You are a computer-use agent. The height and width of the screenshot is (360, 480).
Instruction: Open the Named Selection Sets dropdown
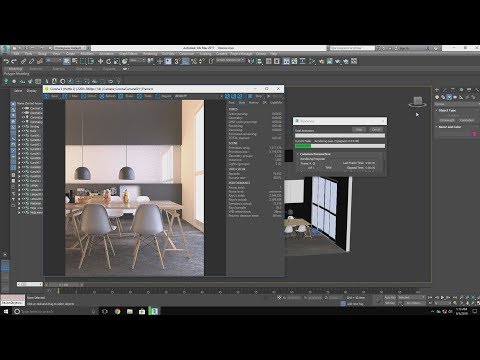pos(230,61)
